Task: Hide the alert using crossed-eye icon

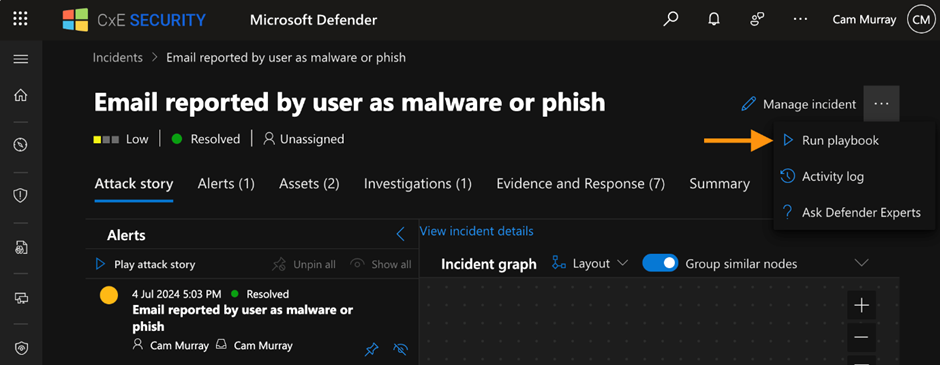Action: [400, 349]
